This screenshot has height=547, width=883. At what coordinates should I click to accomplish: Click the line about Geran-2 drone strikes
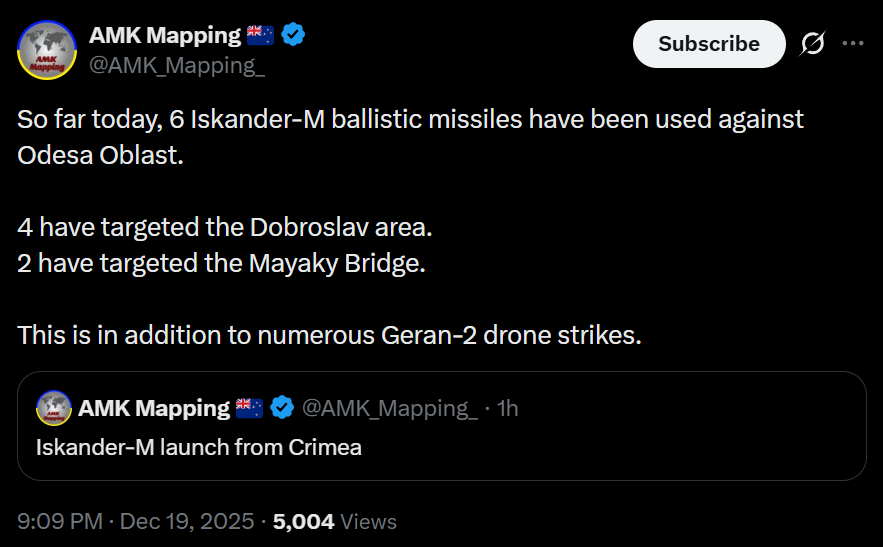(328, 335)
